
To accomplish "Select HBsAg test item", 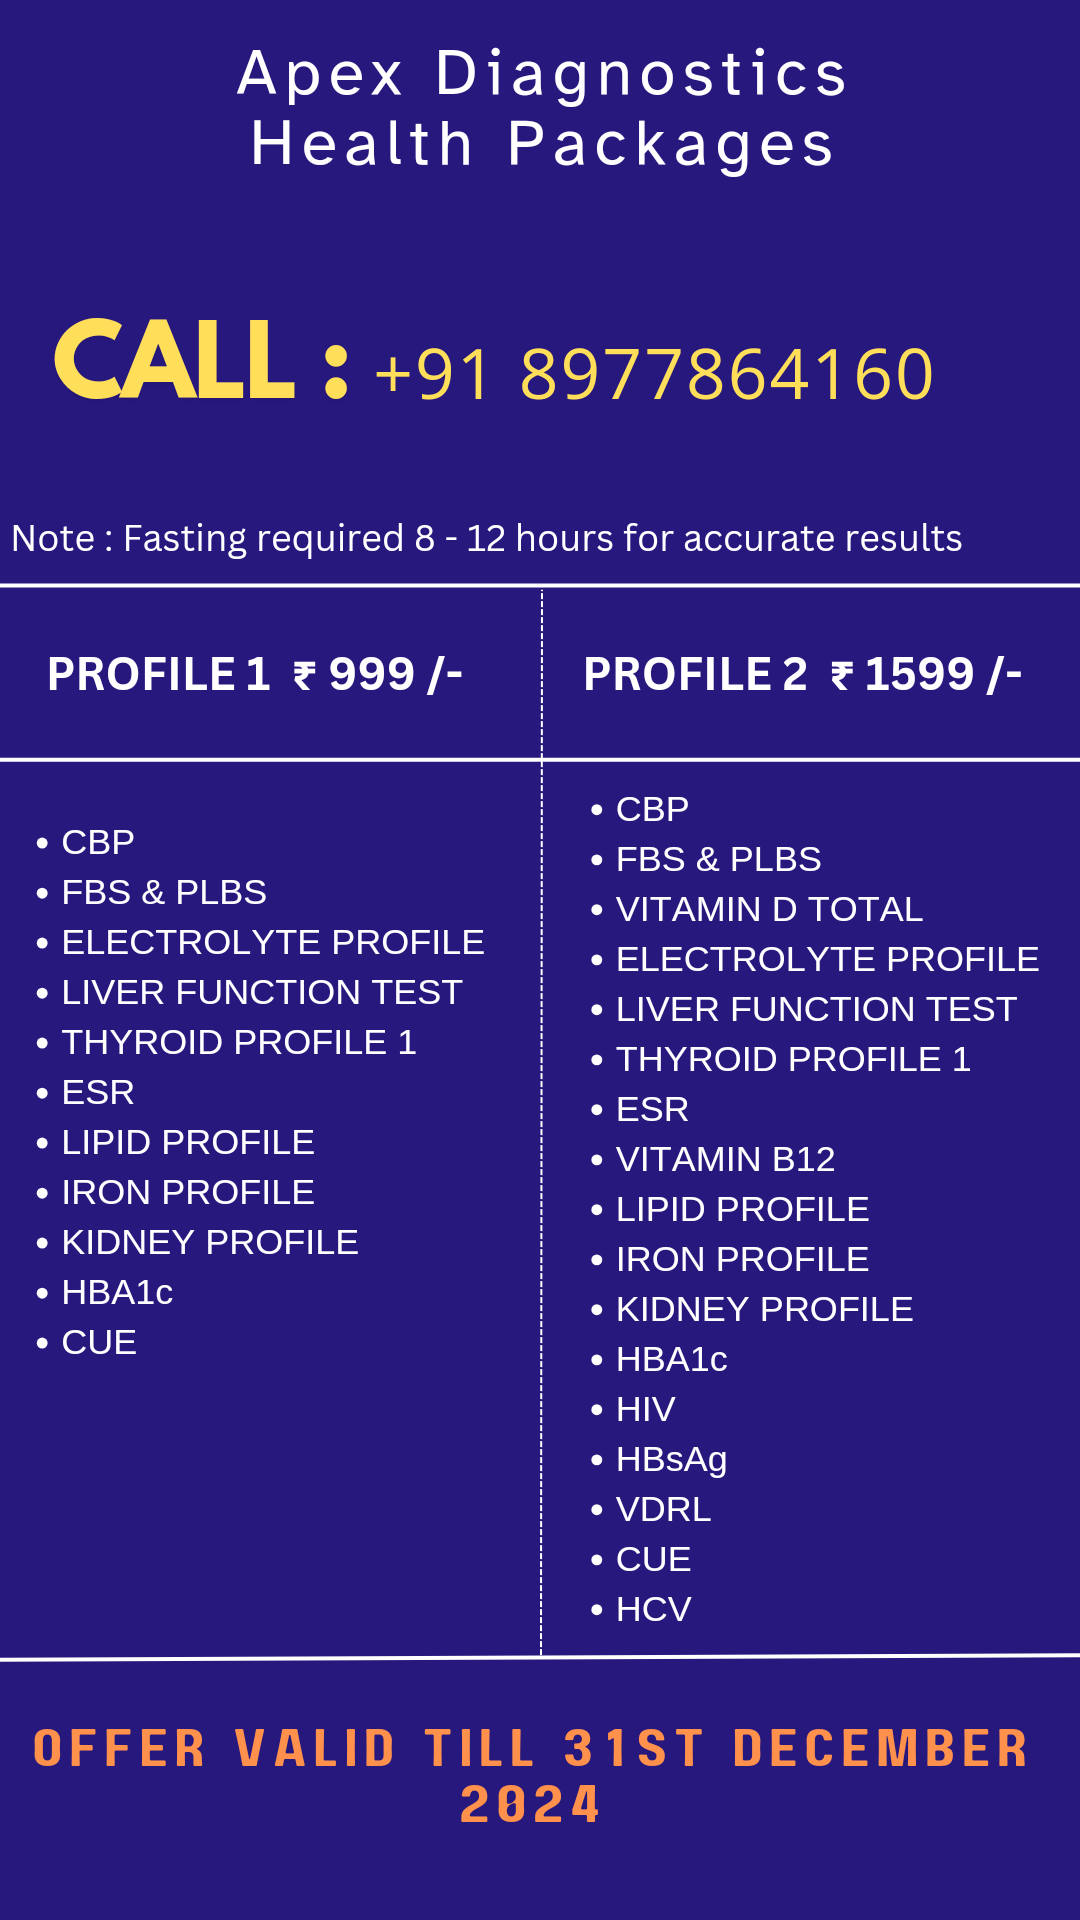I will coord(671,1460).
